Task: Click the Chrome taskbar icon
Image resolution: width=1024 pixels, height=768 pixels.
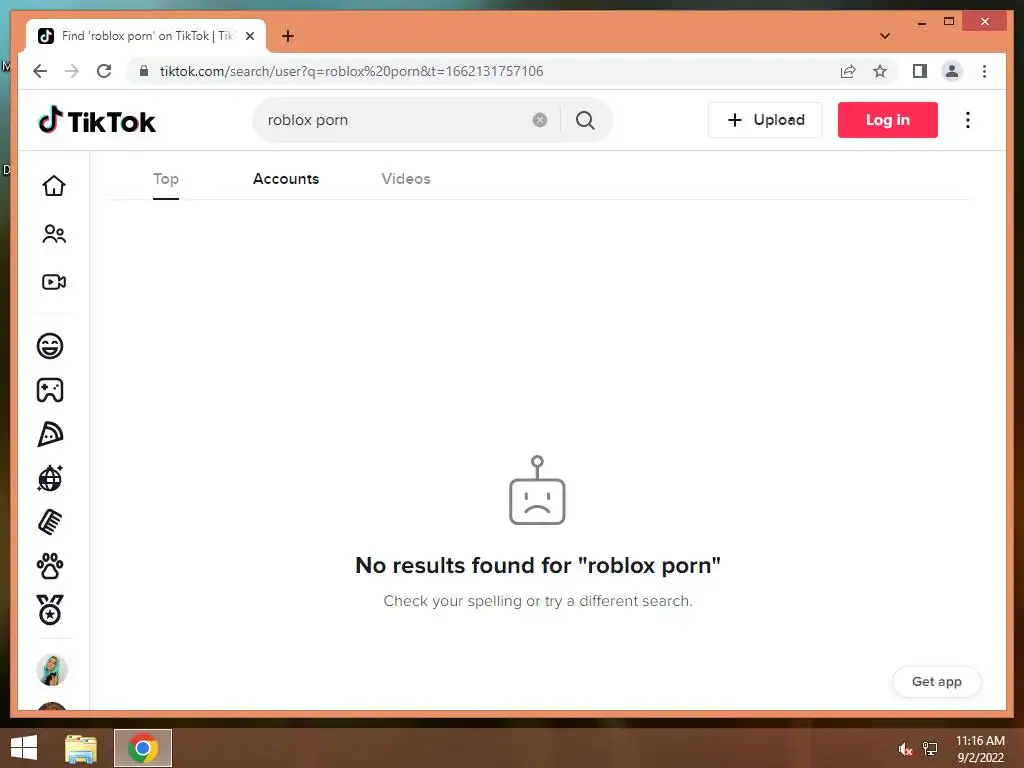Action: tap(143, 748)
